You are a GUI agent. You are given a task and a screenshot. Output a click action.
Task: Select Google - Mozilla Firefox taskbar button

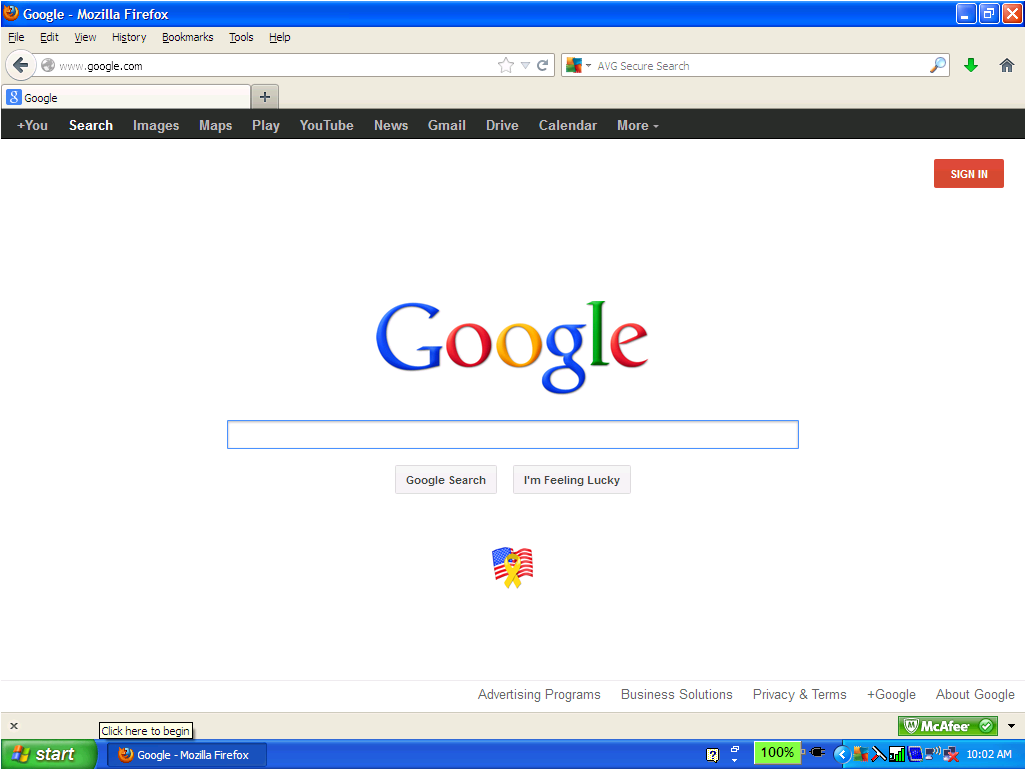coord(186,754)
